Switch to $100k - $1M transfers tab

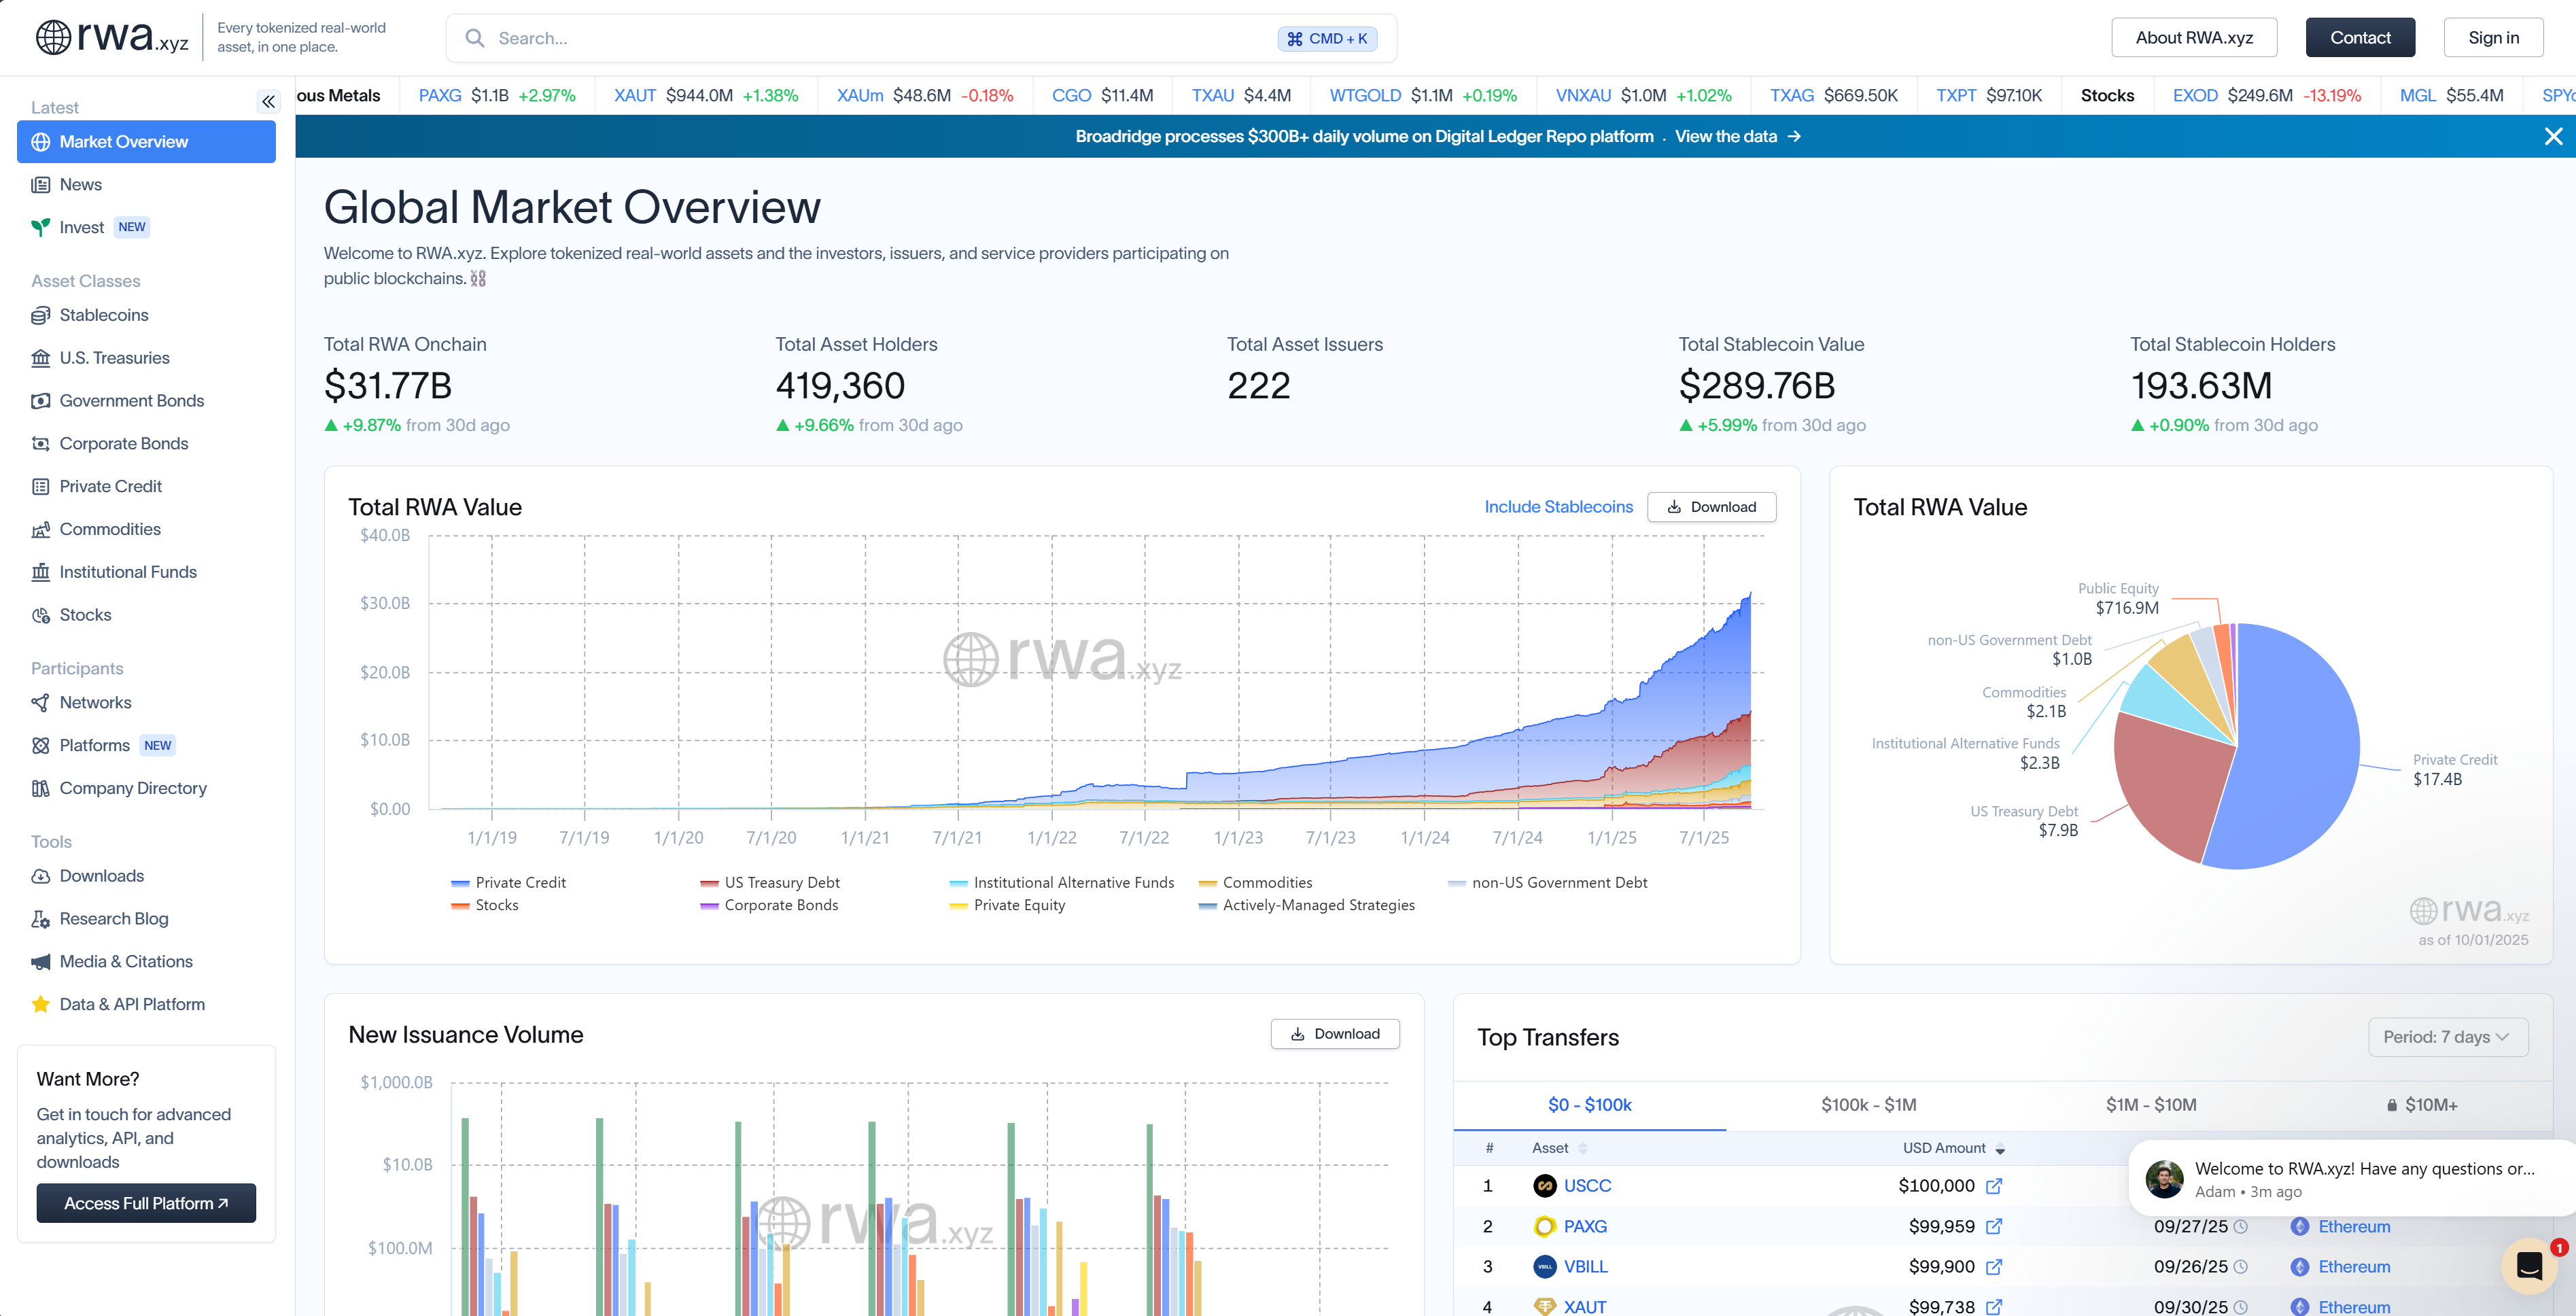coord(1868,1104)
